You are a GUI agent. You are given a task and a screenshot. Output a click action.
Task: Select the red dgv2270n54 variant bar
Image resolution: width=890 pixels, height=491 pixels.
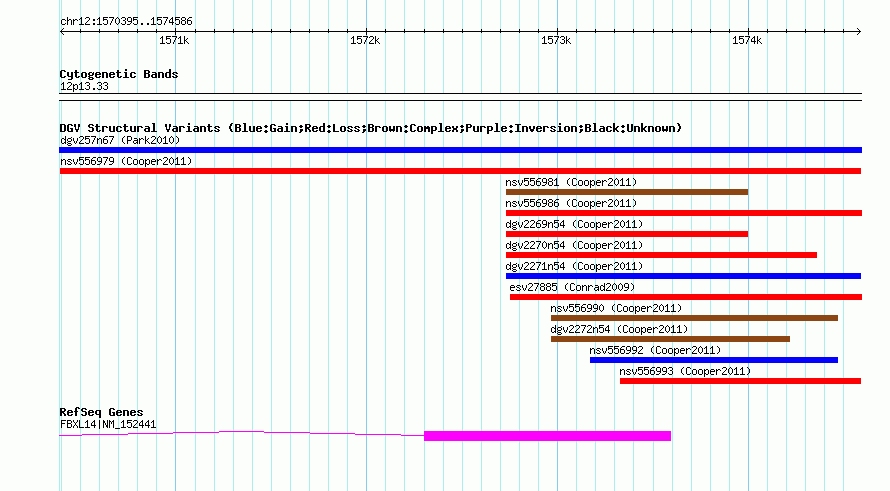(x=661, y=255)
